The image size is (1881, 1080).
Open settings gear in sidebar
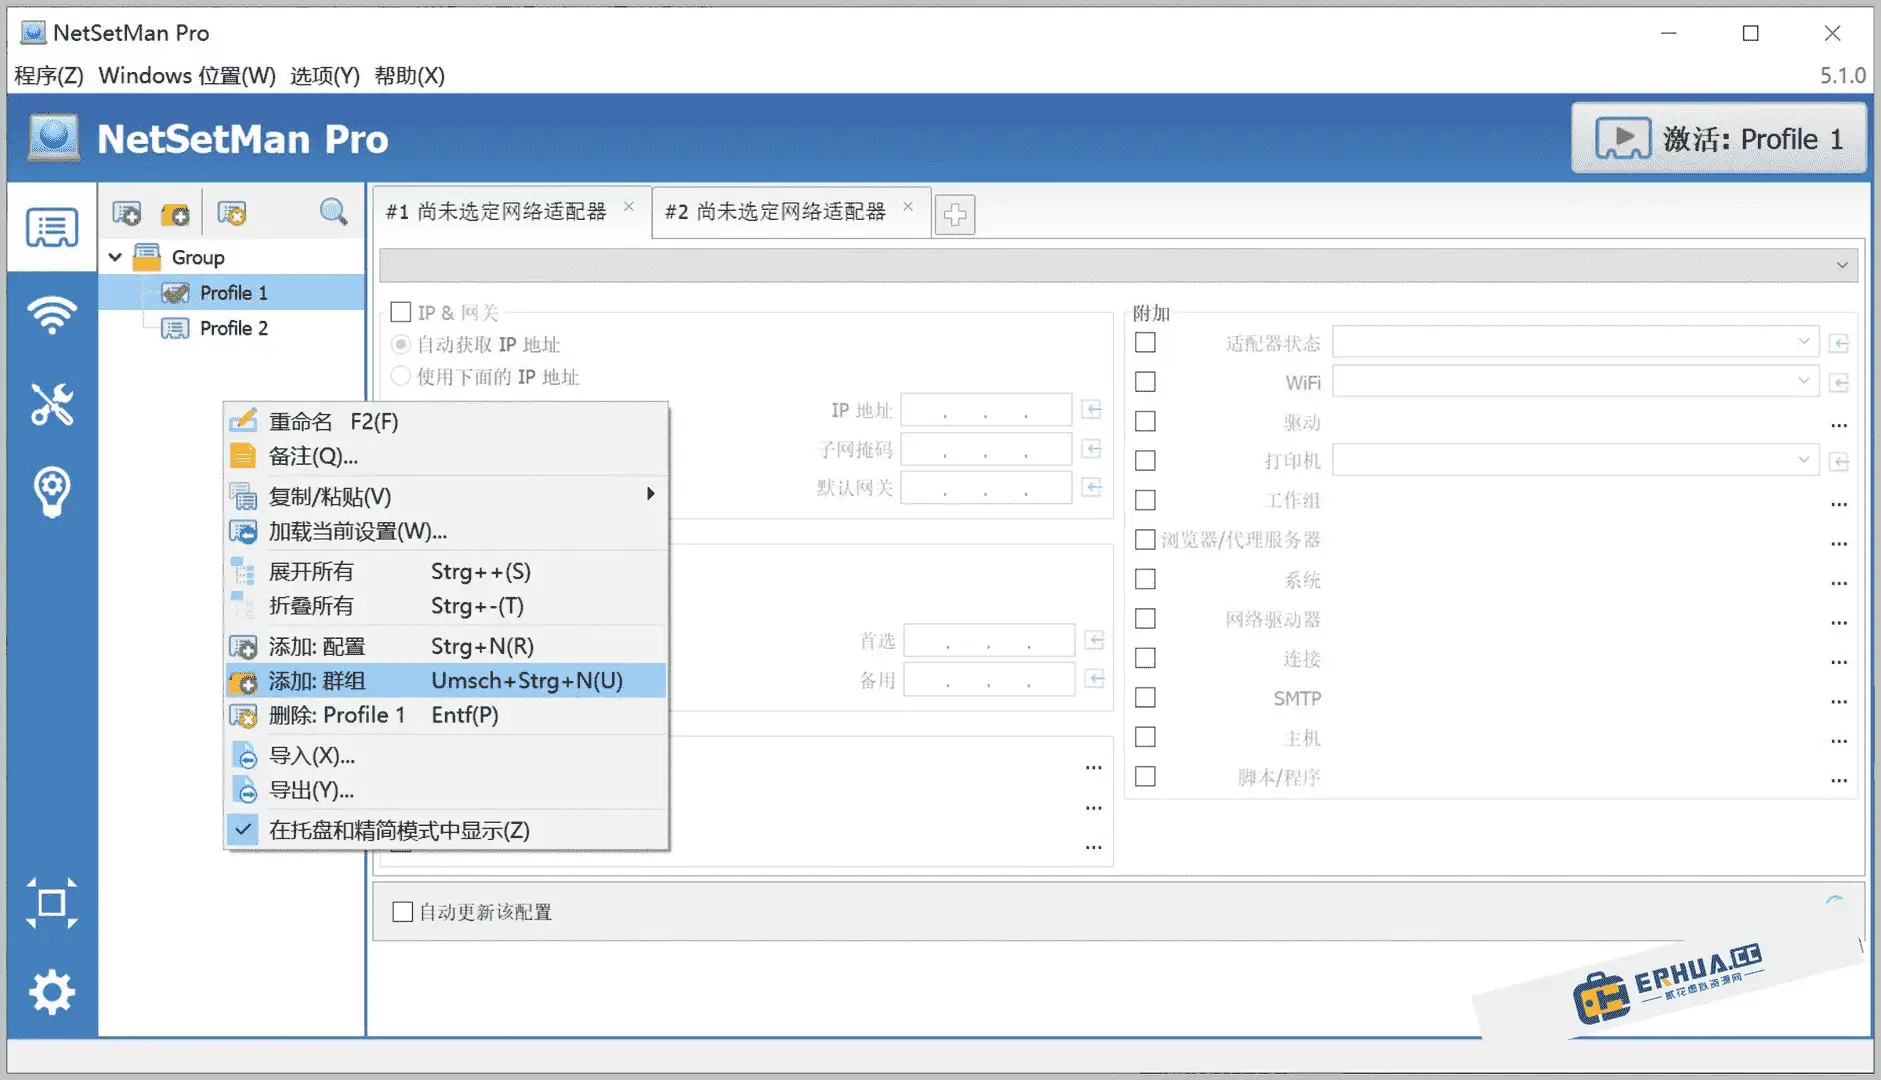pyautogui.click(x=52, y=992)
